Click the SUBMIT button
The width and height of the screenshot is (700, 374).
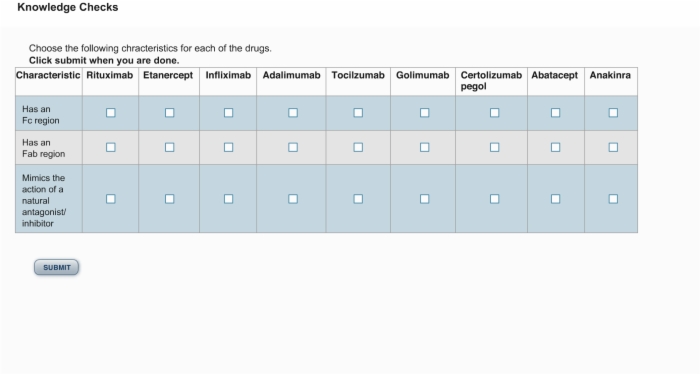pos(57,267)
